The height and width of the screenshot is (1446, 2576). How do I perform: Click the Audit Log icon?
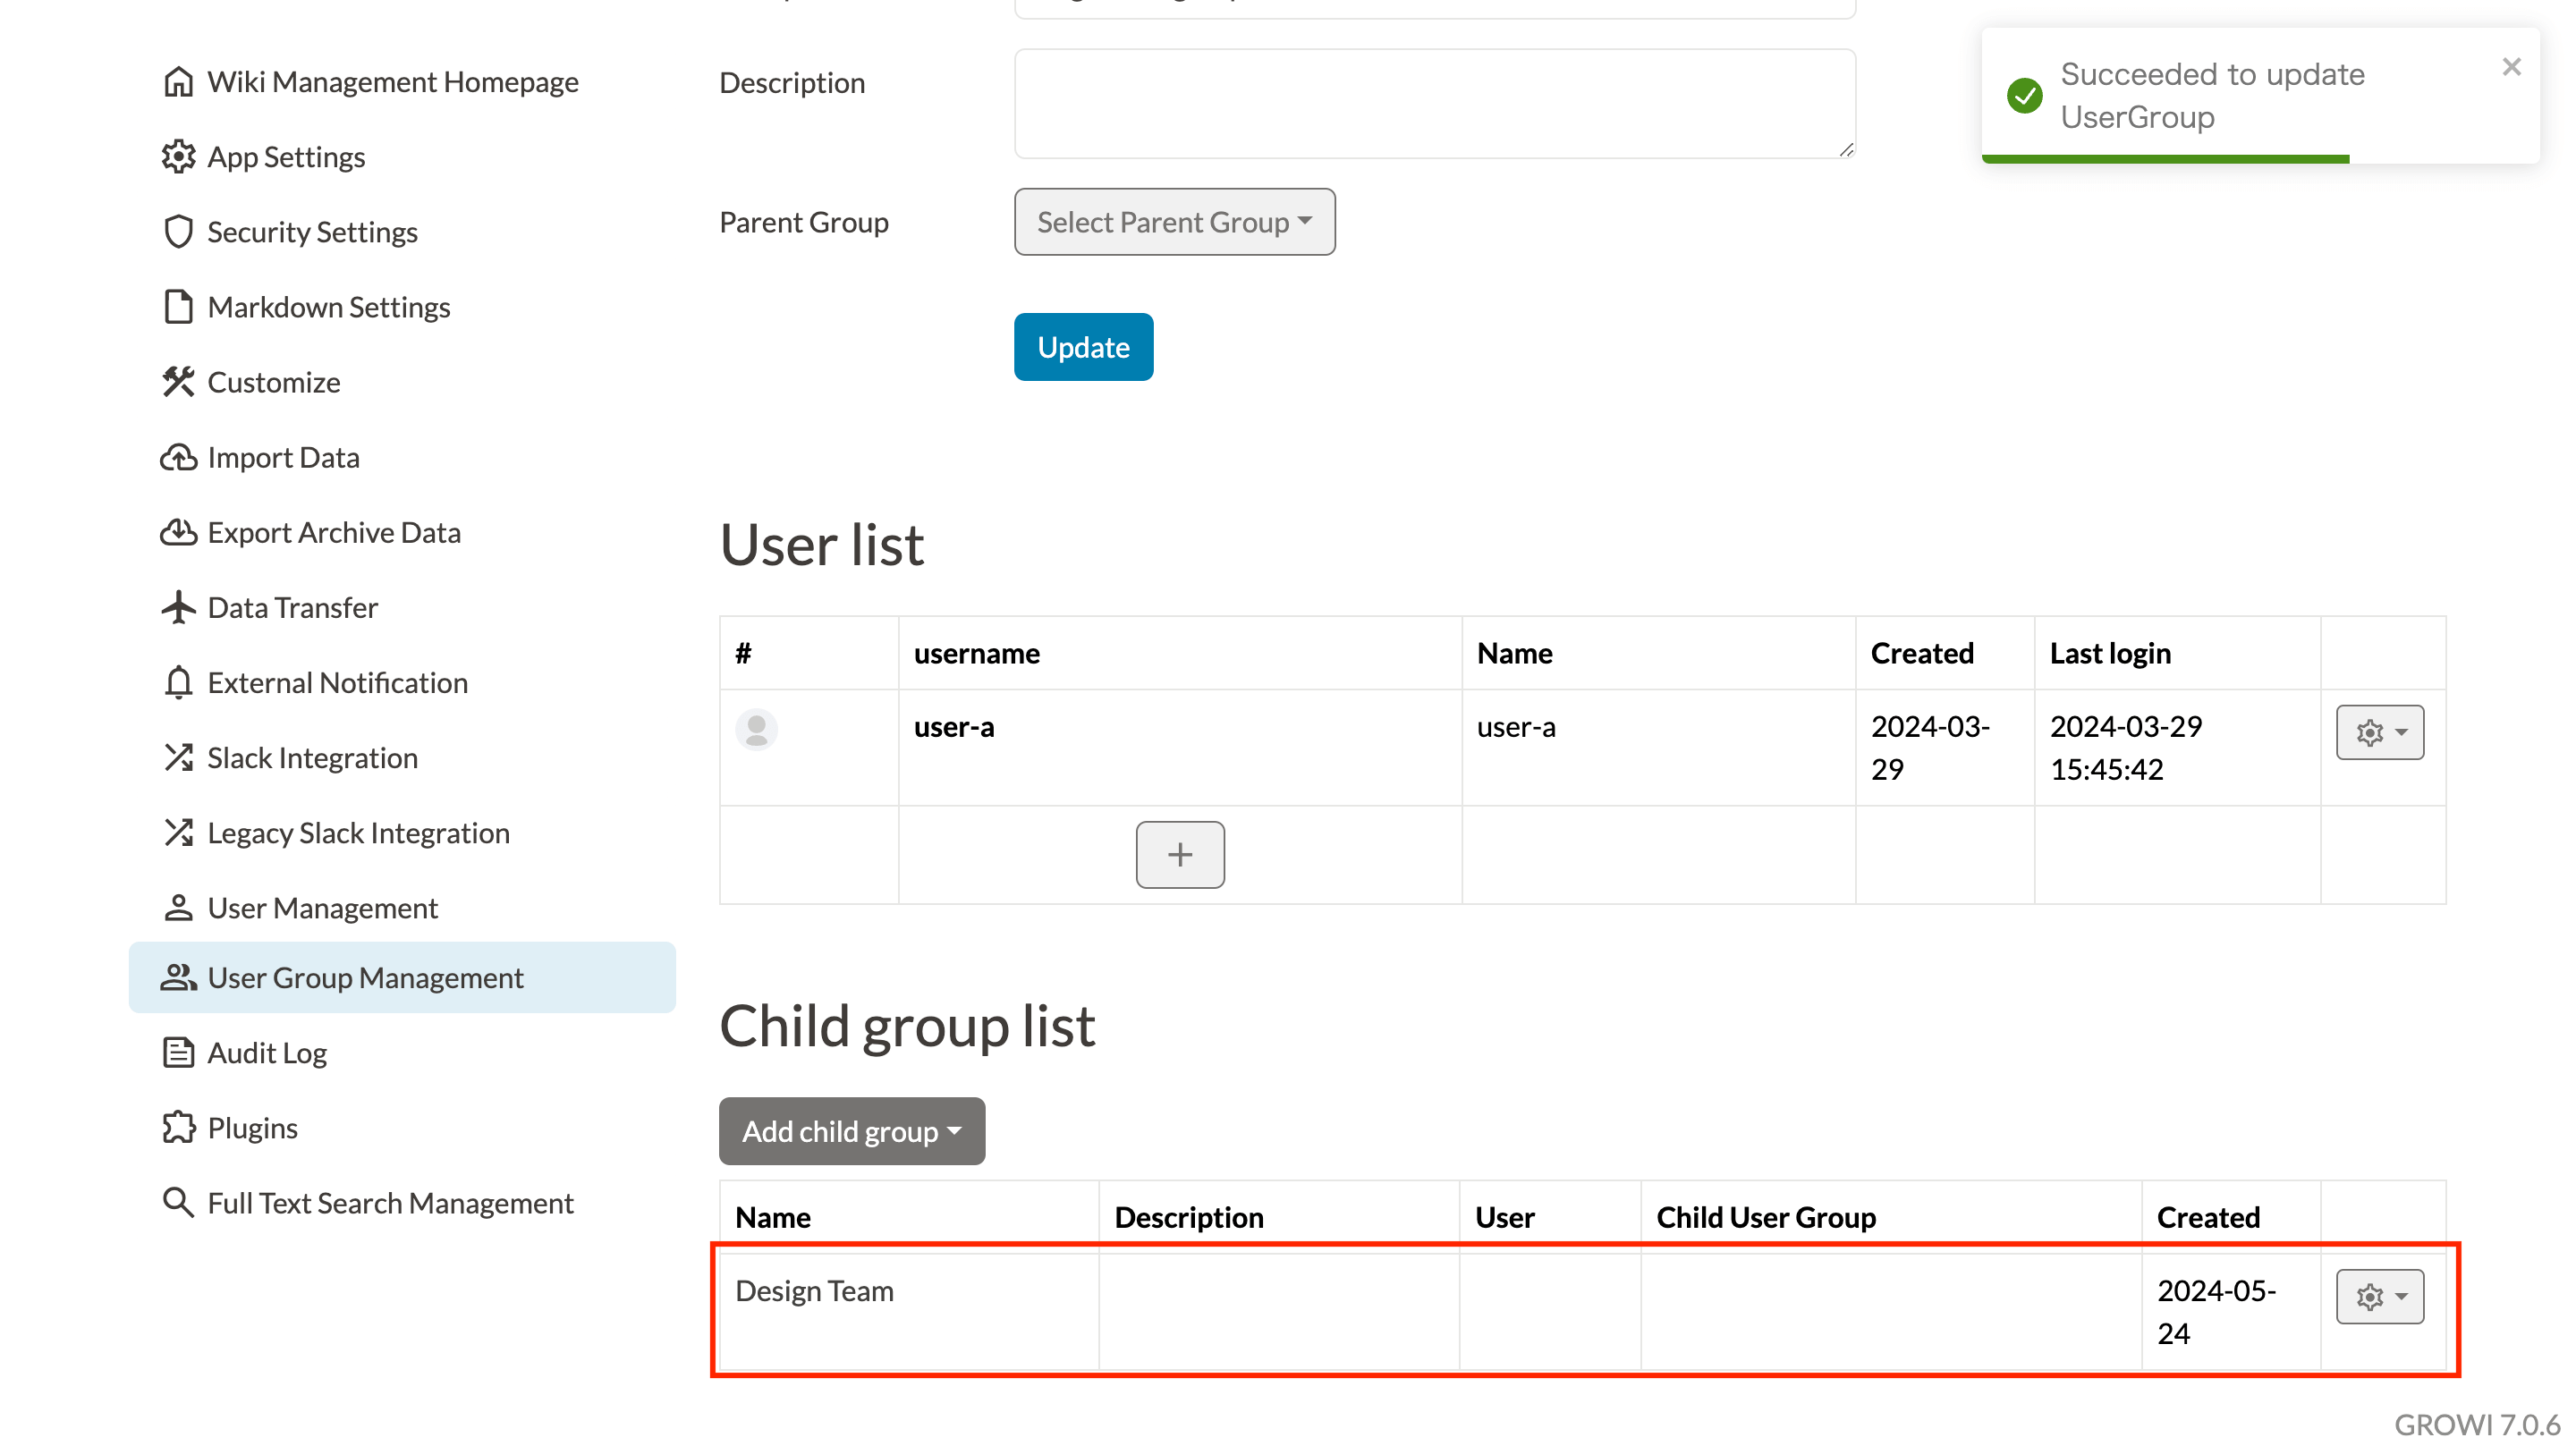tap(177, 1053)
